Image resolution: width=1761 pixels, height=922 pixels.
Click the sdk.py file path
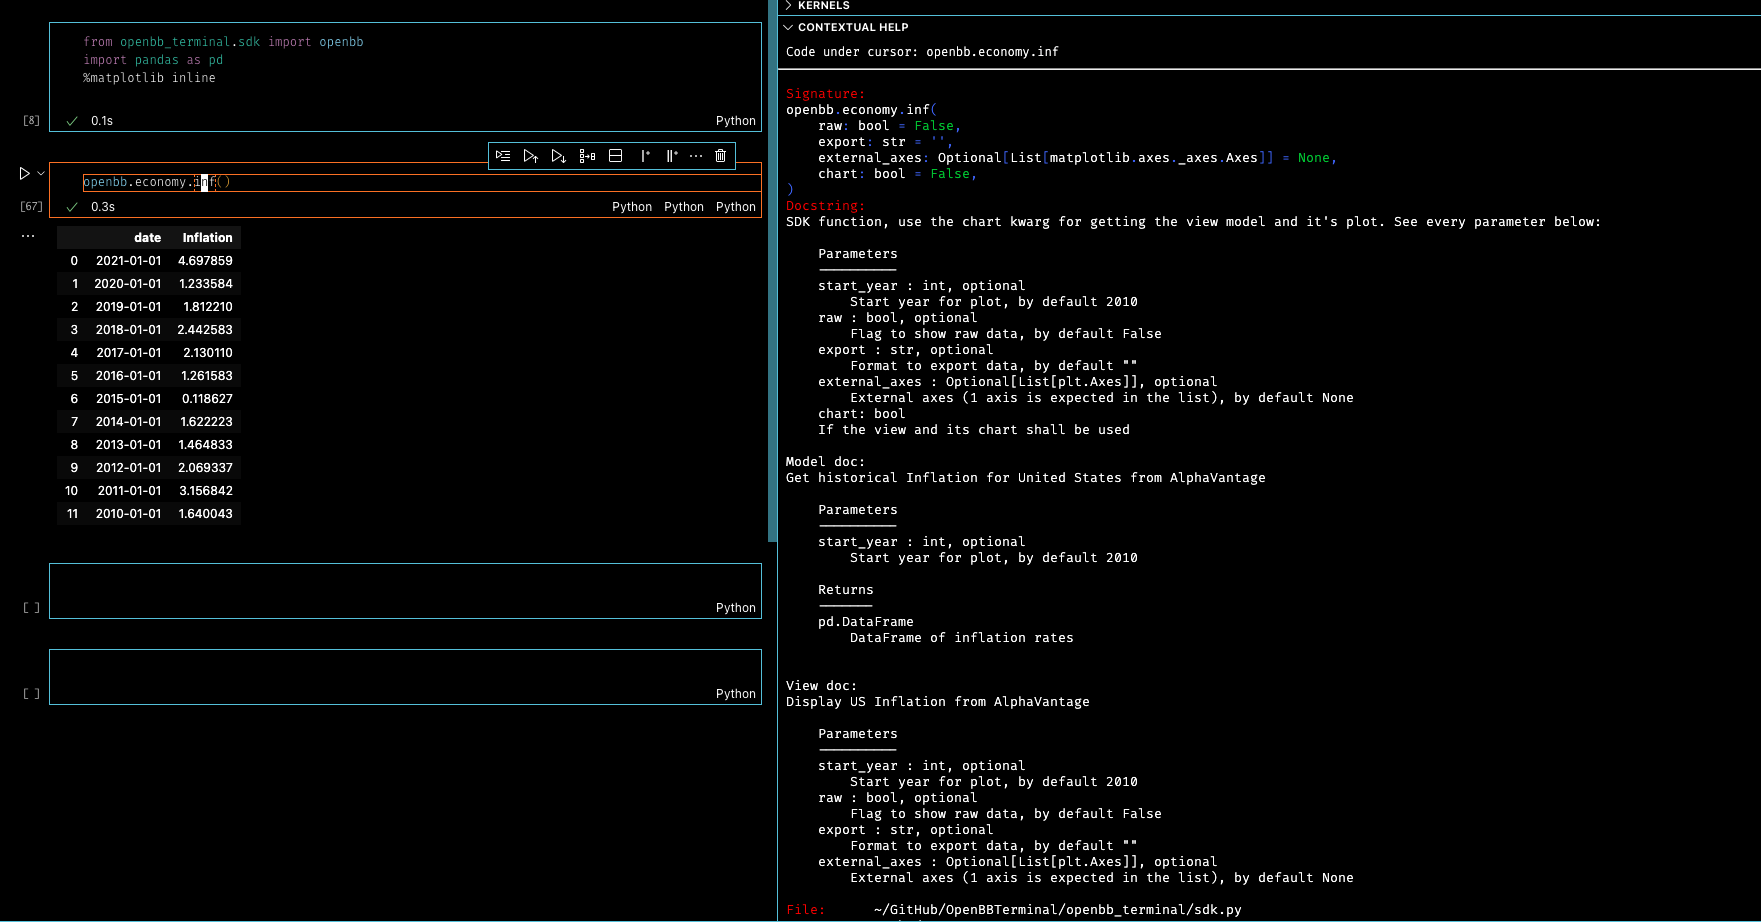coord(1057,910)
